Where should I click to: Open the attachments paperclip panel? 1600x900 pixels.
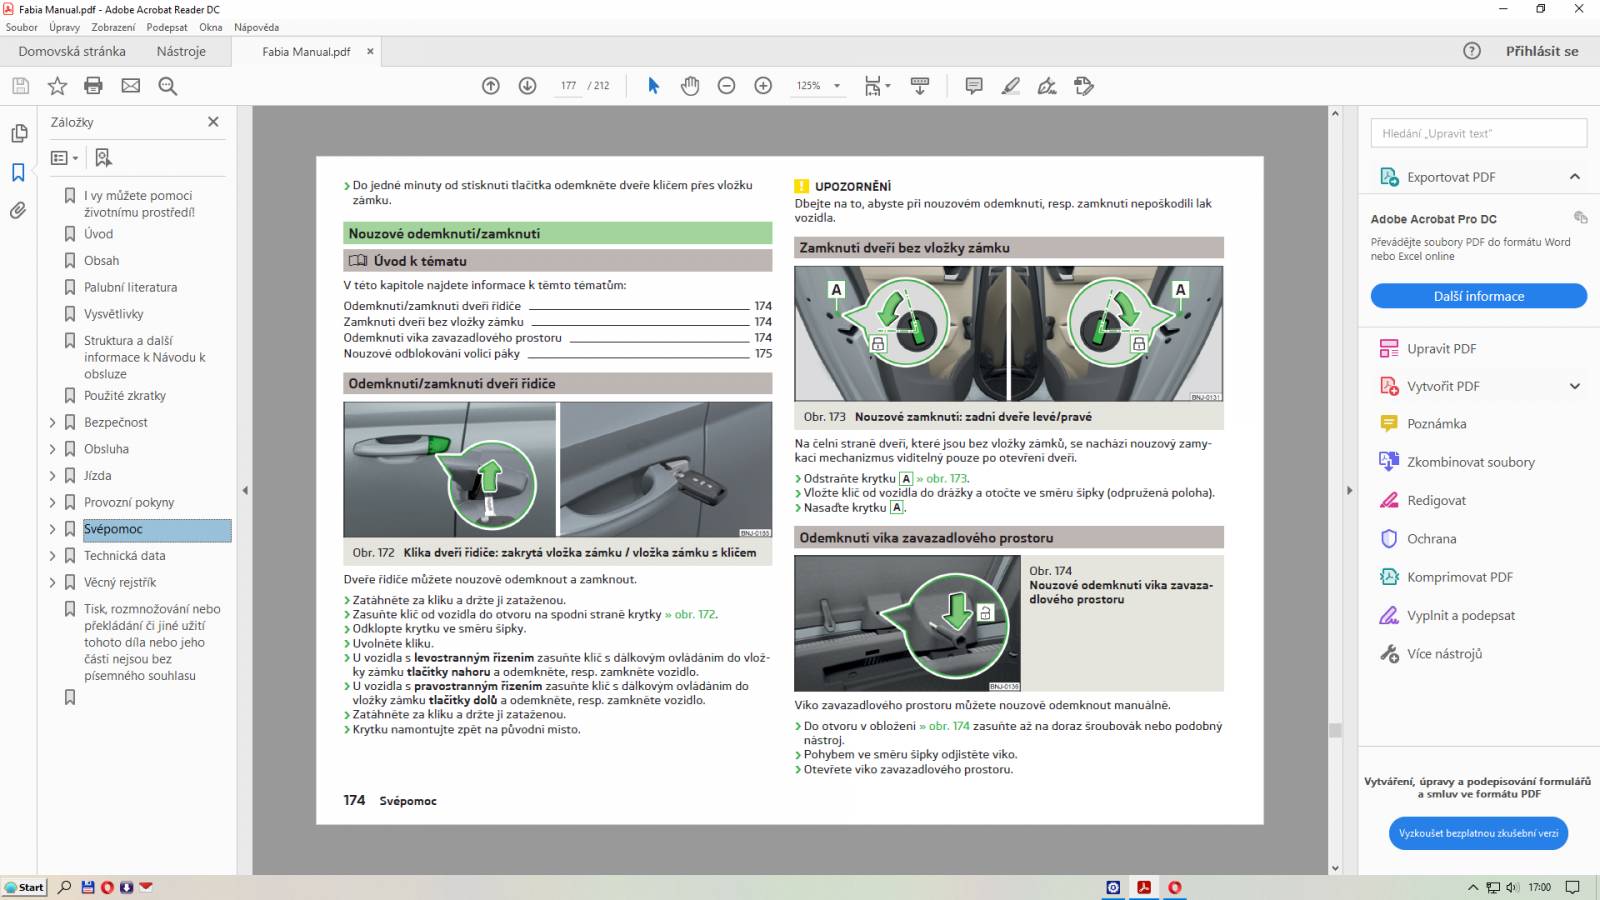point(18,211)
